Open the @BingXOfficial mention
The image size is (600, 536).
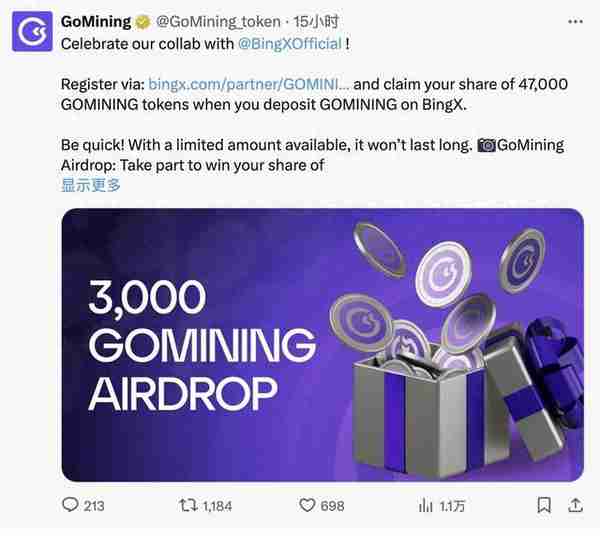pos(290,44)
